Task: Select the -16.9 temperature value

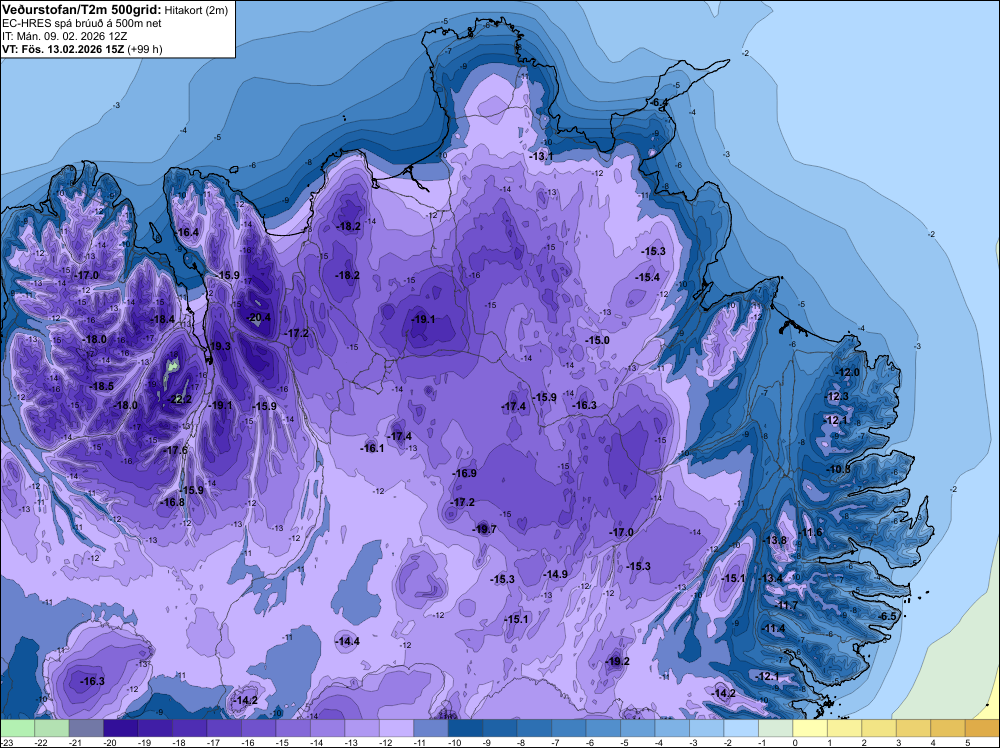Action: (x=464, y=473)
